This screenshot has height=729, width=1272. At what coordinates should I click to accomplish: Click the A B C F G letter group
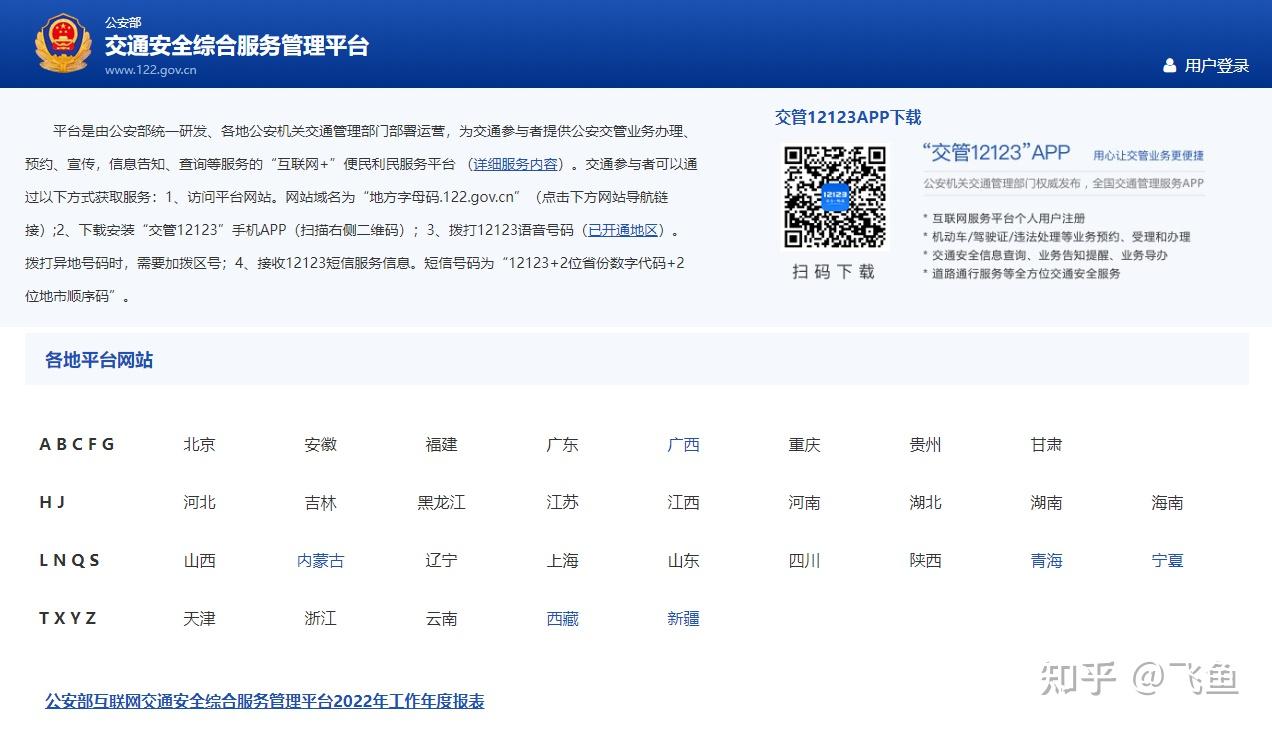[77, 444]
